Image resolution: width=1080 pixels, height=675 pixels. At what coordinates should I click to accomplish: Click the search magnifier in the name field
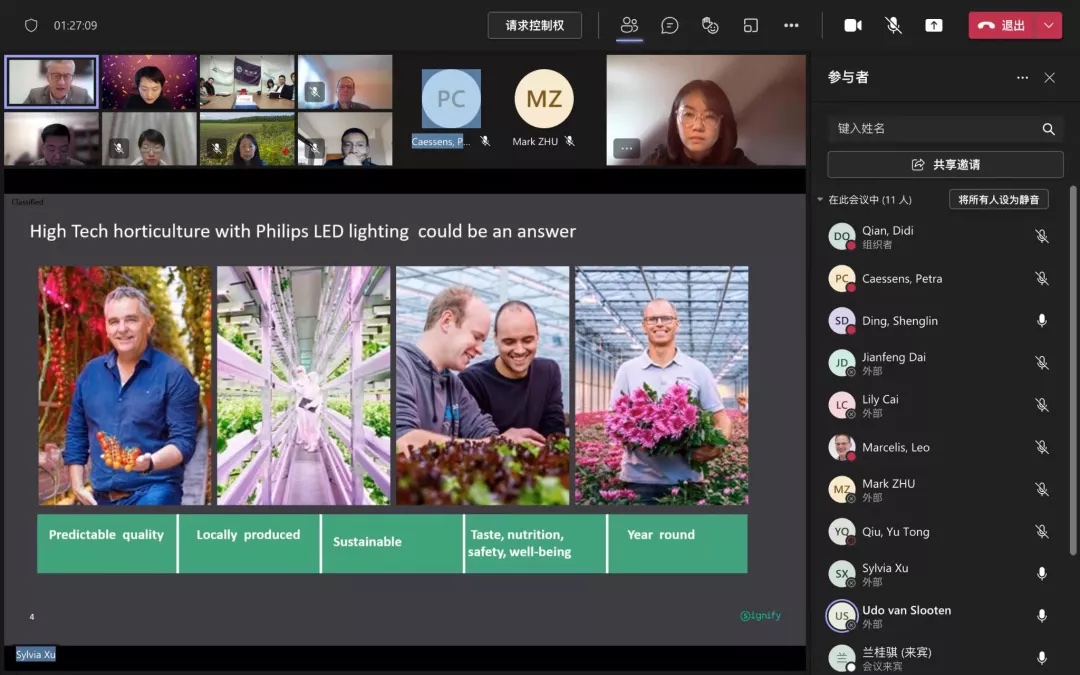point(1048,129)
